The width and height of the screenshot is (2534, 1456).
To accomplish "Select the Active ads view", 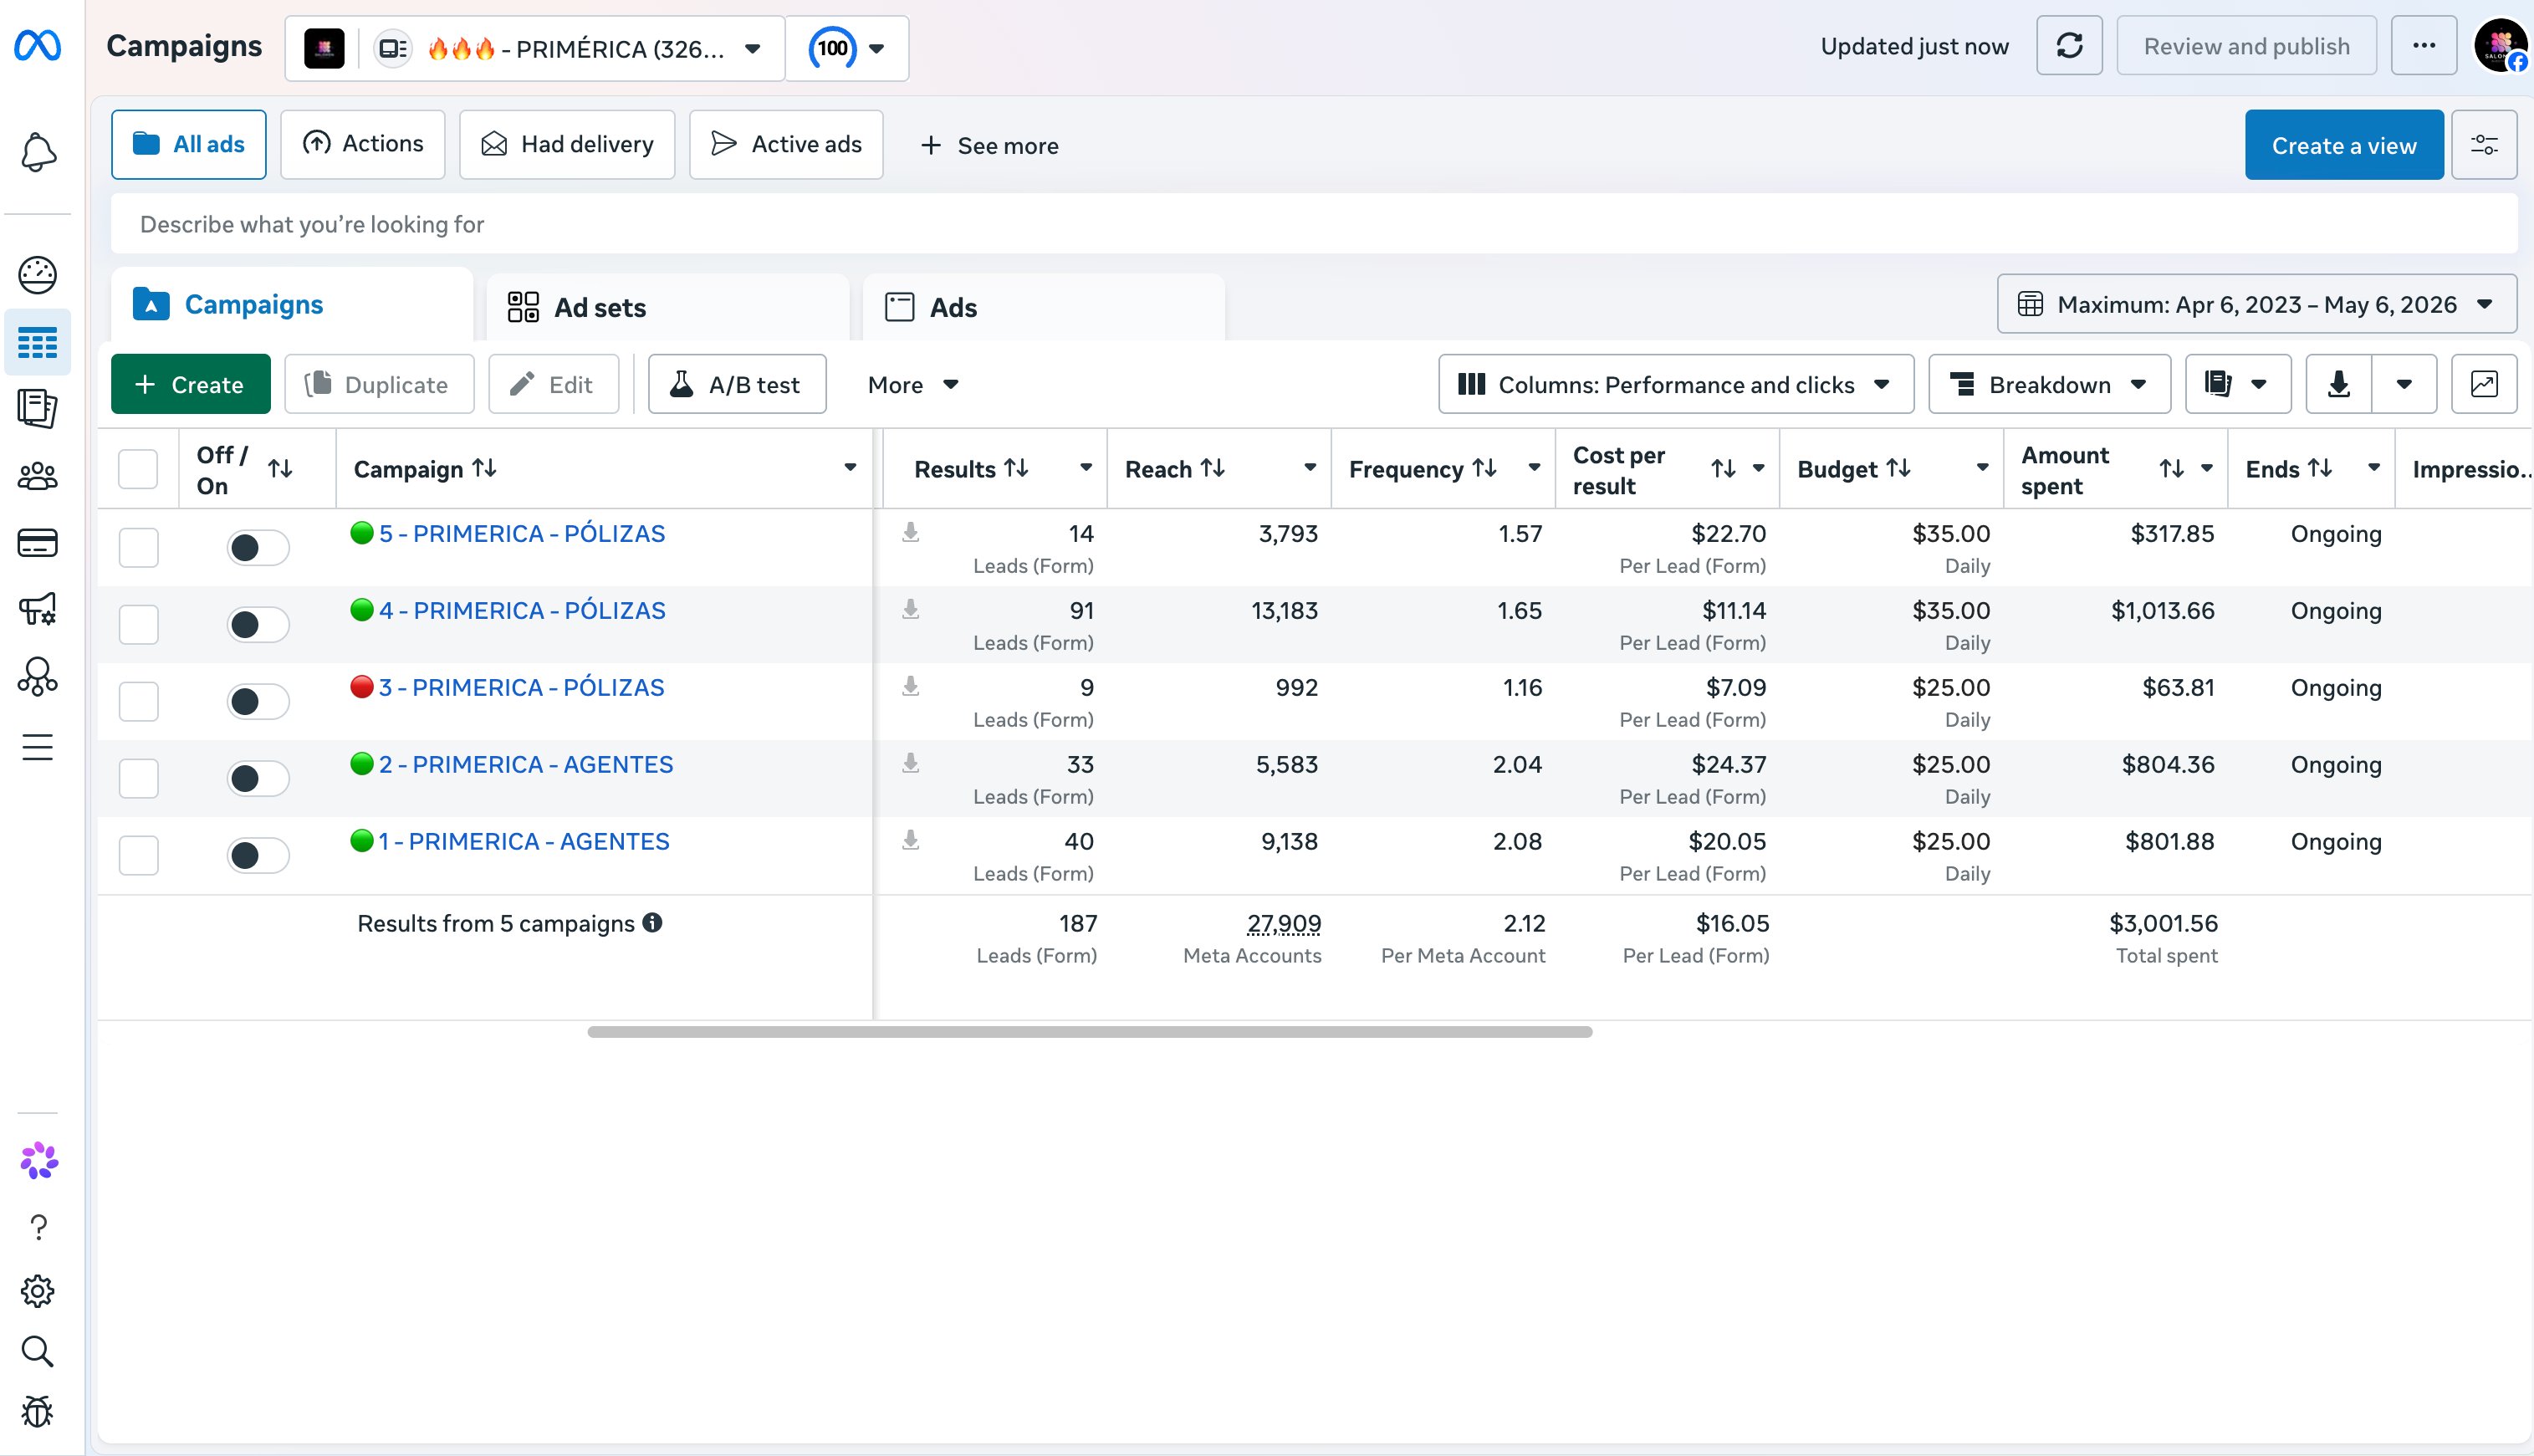I will 786,144.
